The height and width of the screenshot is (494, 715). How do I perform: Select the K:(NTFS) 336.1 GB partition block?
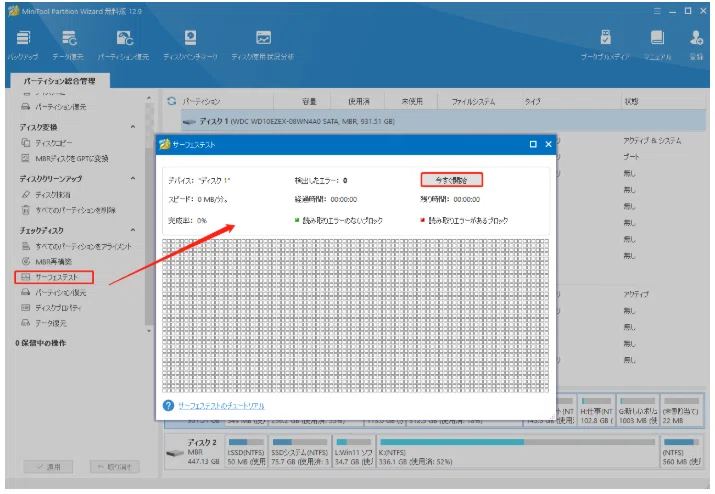[518, 452]
